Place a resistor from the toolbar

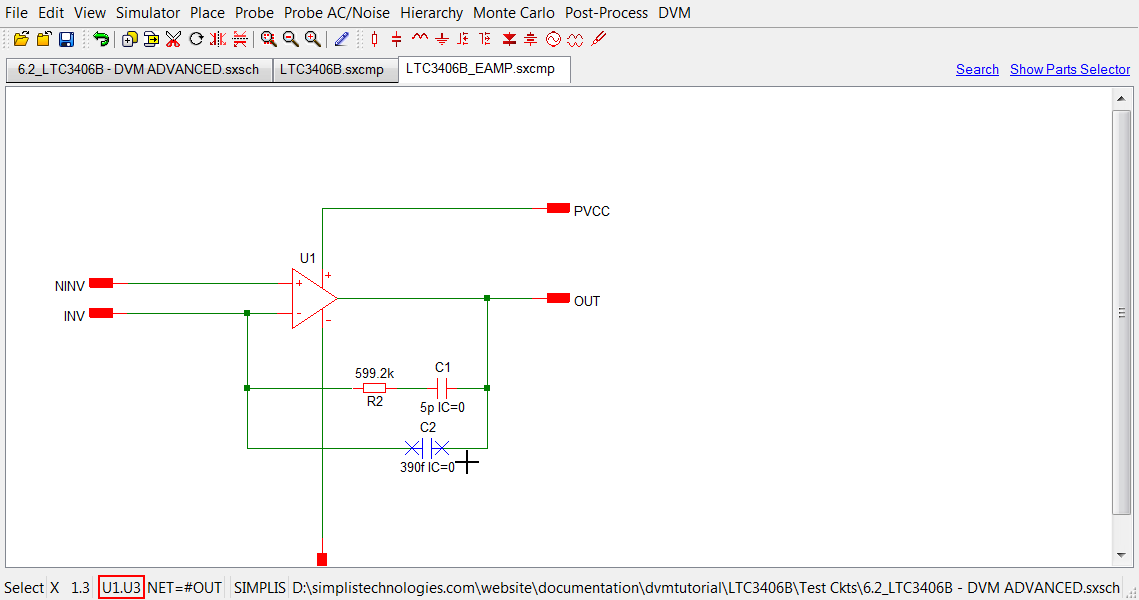pyautogui.click(x=375, y=39)
